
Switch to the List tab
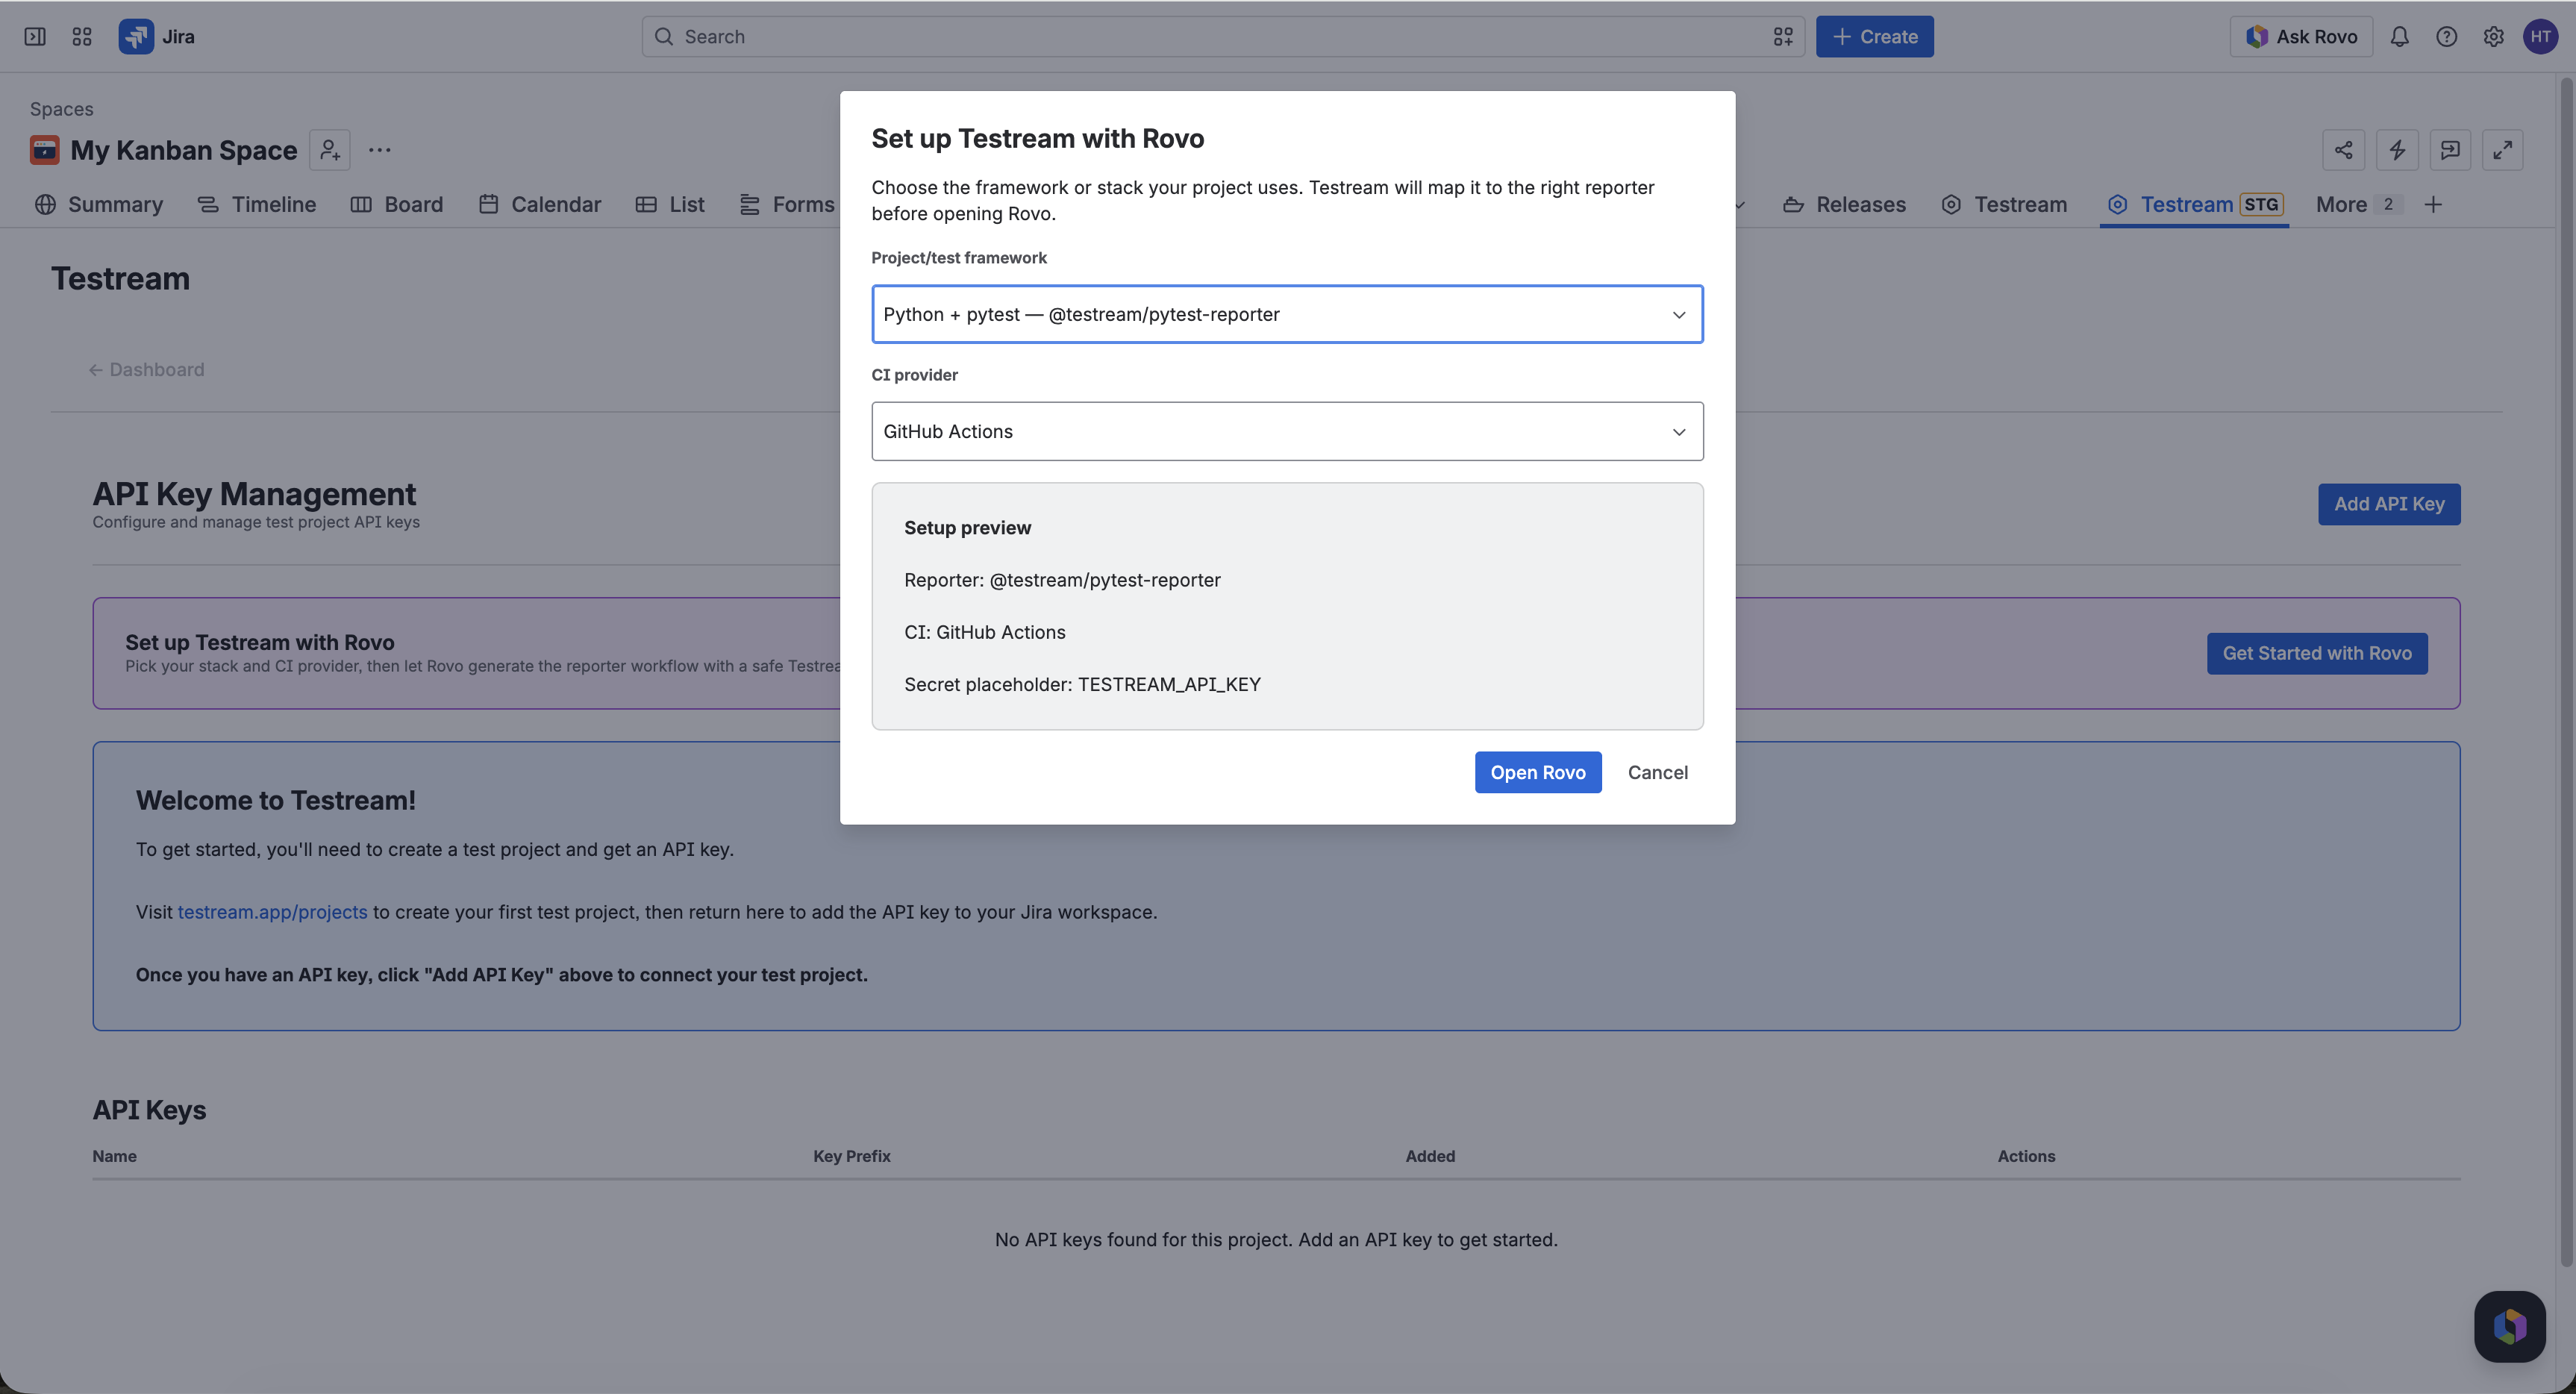(670, 205)
